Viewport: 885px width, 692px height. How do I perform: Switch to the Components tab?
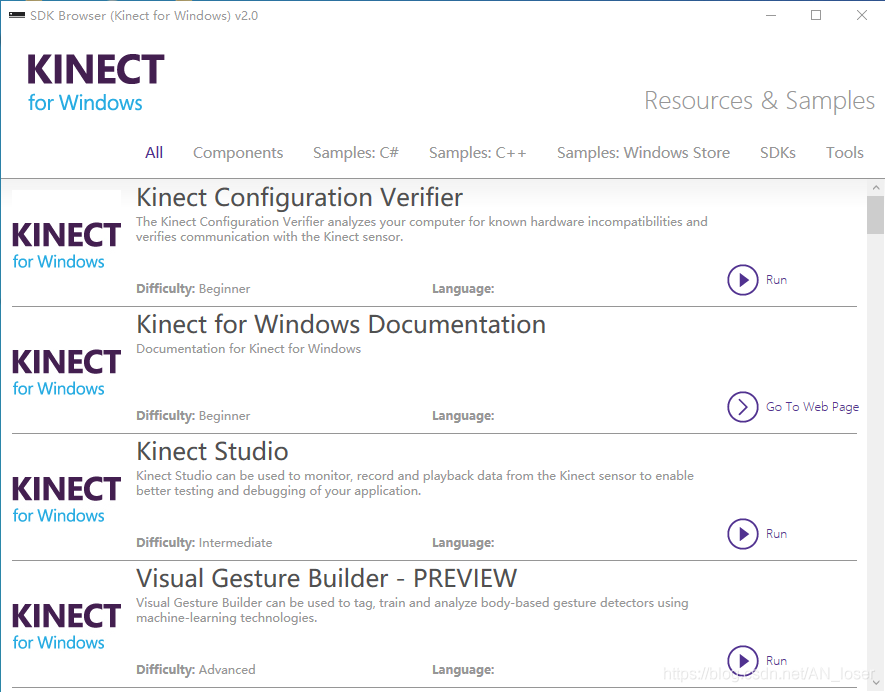pyautogui.click(x=238, y=152)
